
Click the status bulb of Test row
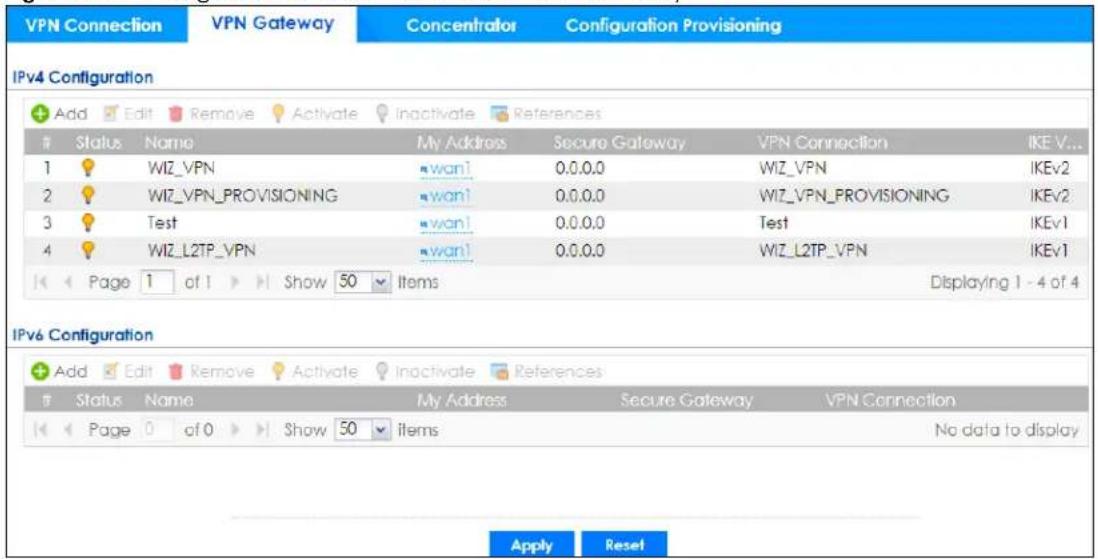pos(88,223)
